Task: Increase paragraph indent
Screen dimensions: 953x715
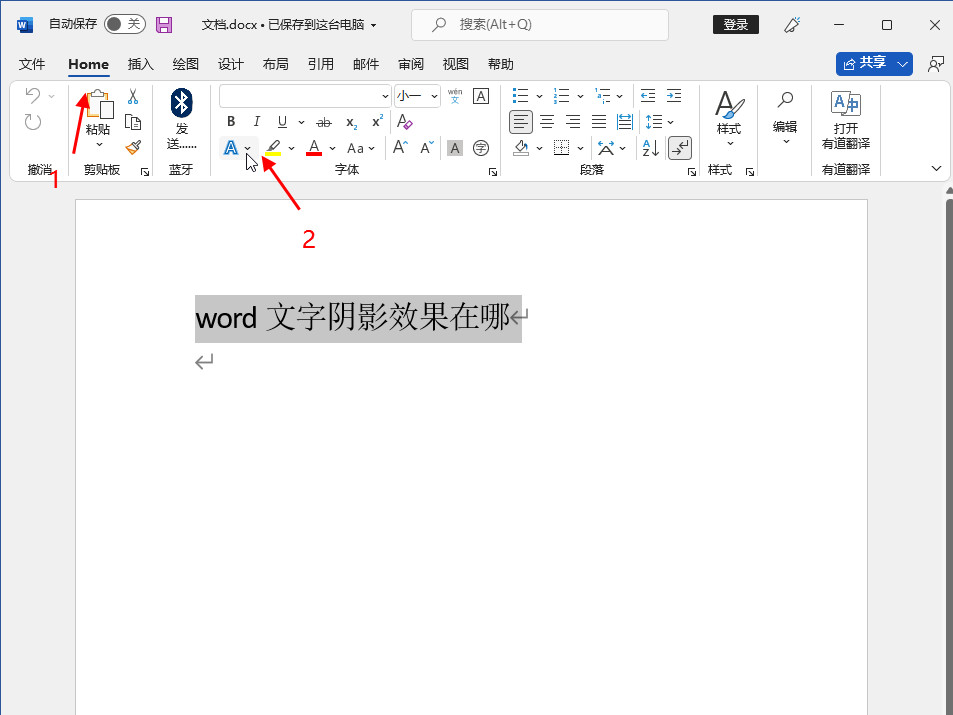Action: pyautogui.click(x=674, y=95)
